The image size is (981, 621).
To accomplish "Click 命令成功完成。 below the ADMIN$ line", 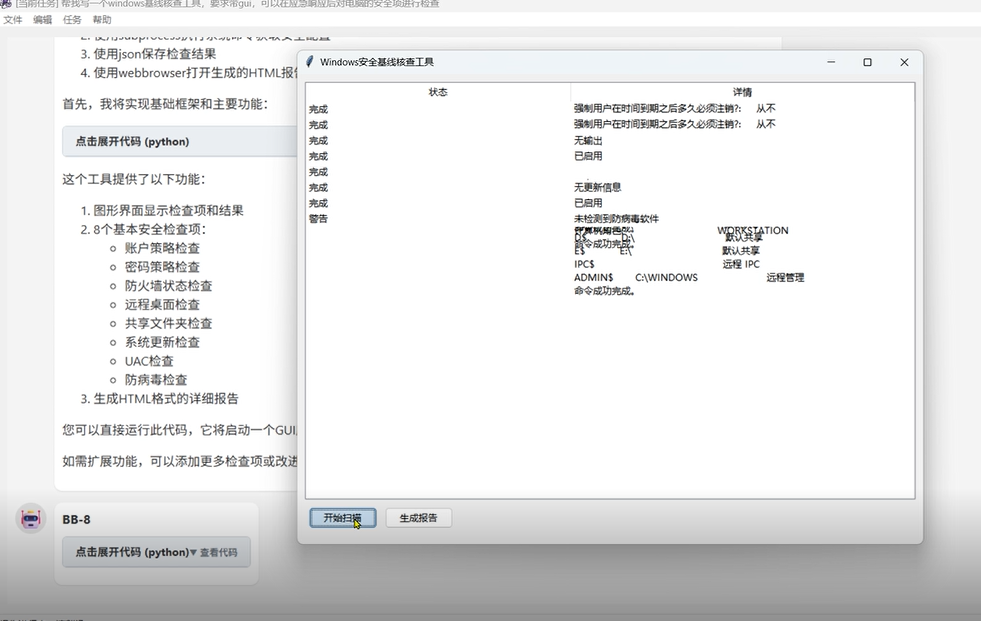I will click(x=605, y=291).
